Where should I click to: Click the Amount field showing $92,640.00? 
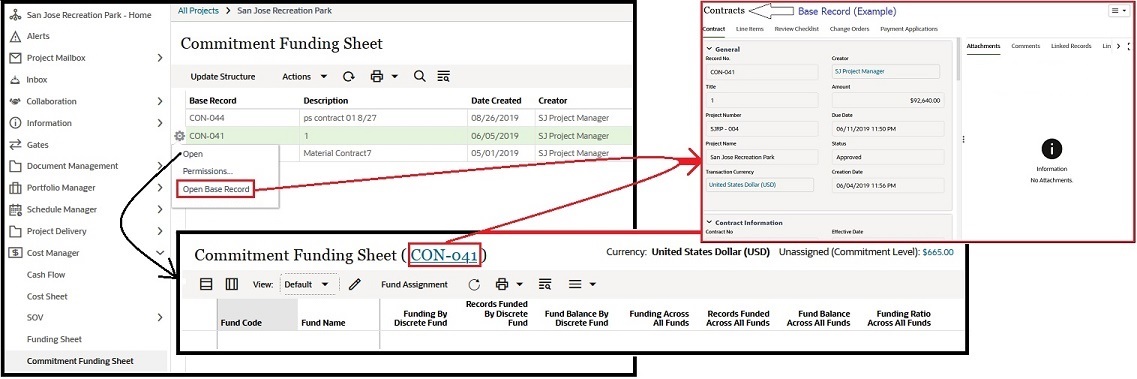click(x=888, y=100)
